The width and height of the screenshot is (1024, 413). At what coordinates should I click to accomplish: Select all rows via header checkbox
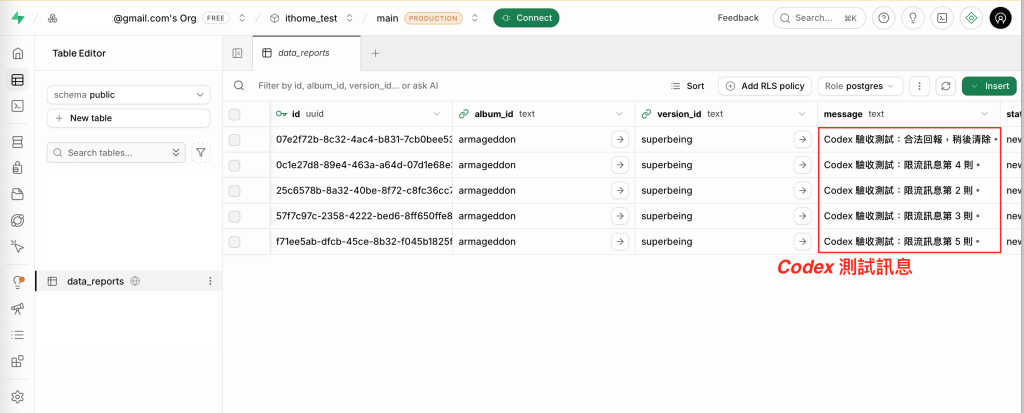[234, 114]
